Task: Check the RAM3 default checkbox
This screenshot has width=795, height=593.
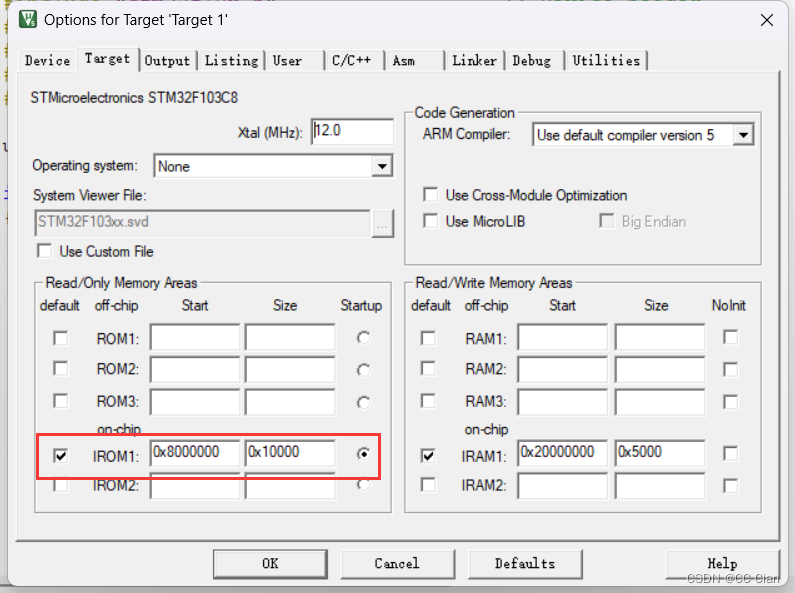Action: coord(428,401)
